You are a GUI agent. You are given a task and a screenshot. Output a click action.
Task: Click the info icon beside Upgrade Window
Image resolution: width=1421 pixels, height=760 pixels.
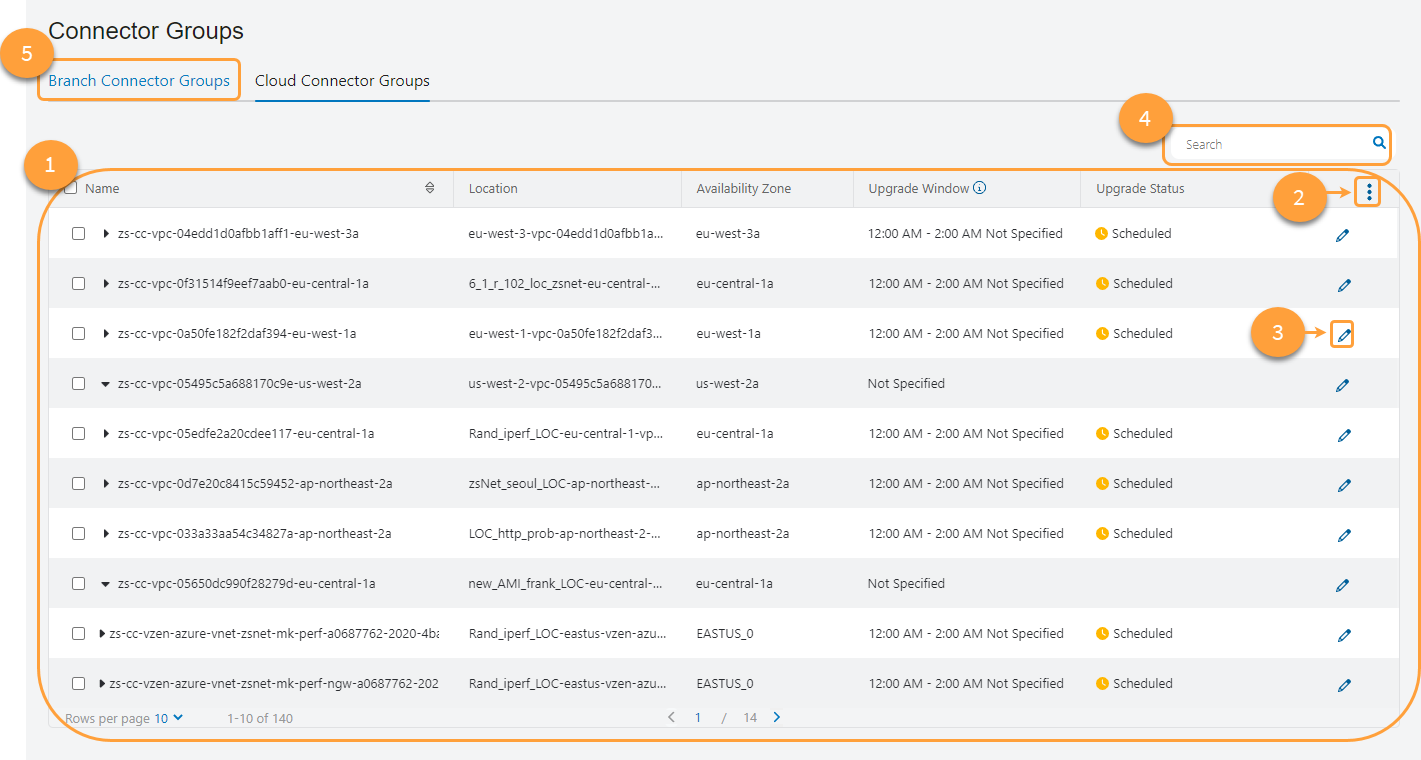(980, 186)
